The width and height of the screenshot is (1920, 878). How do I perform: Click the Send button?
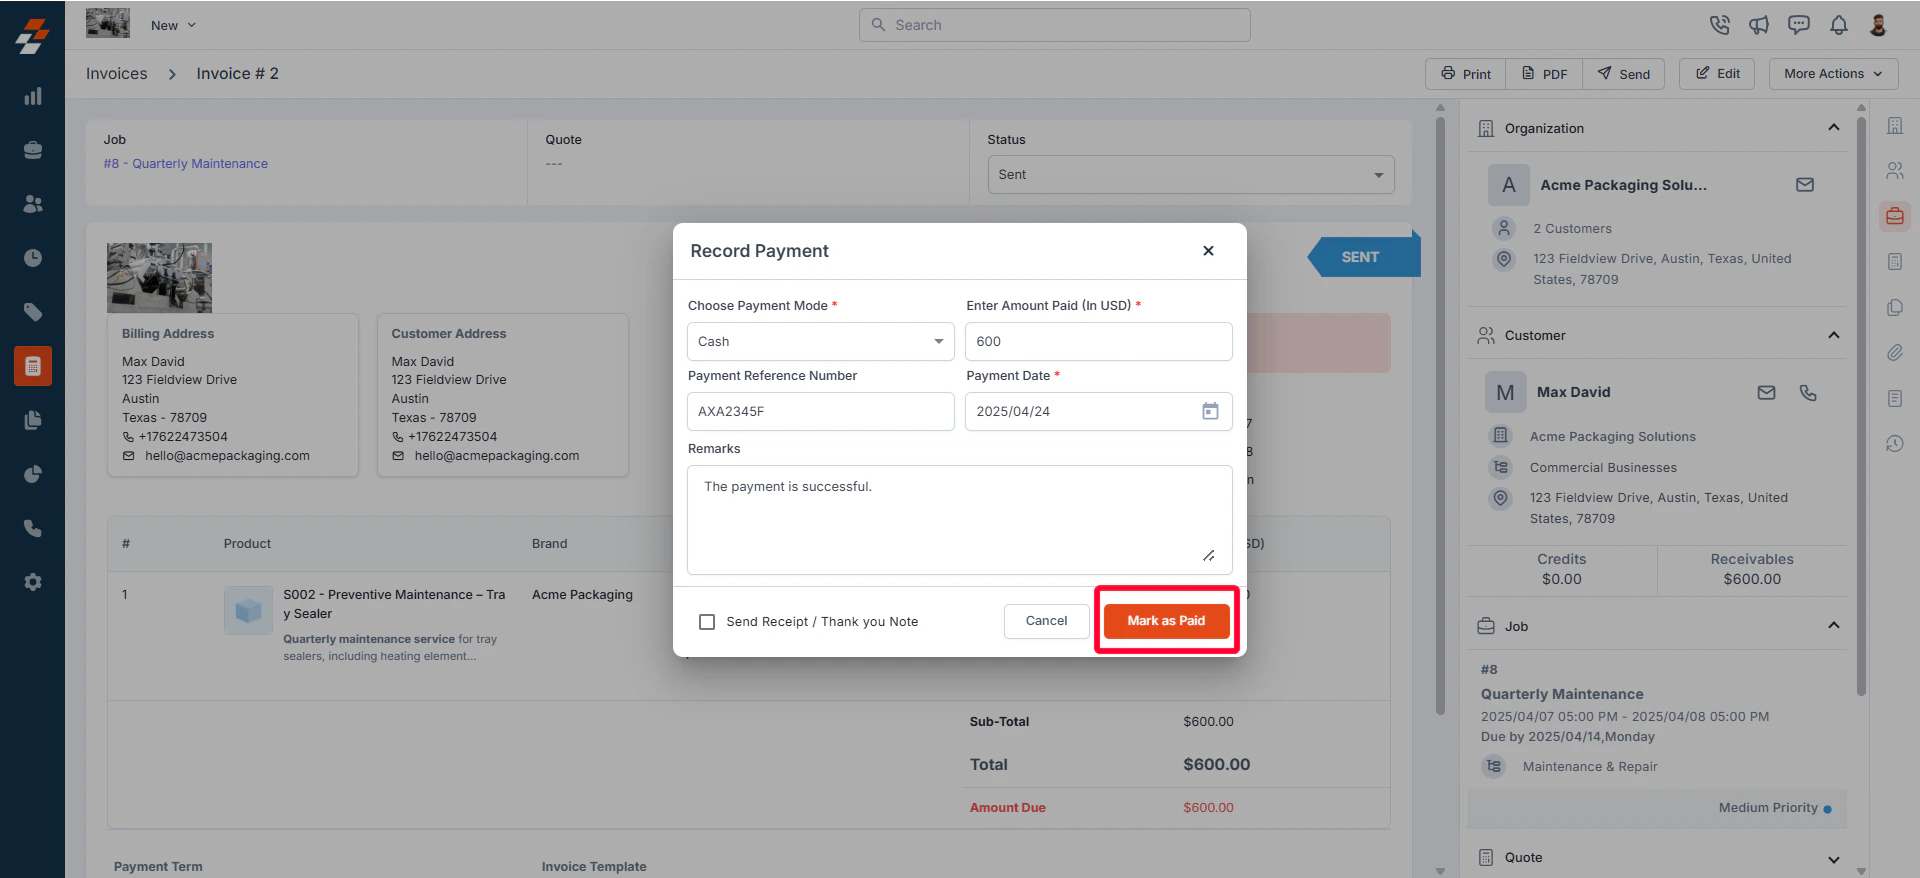click(x=1623, y=74)
